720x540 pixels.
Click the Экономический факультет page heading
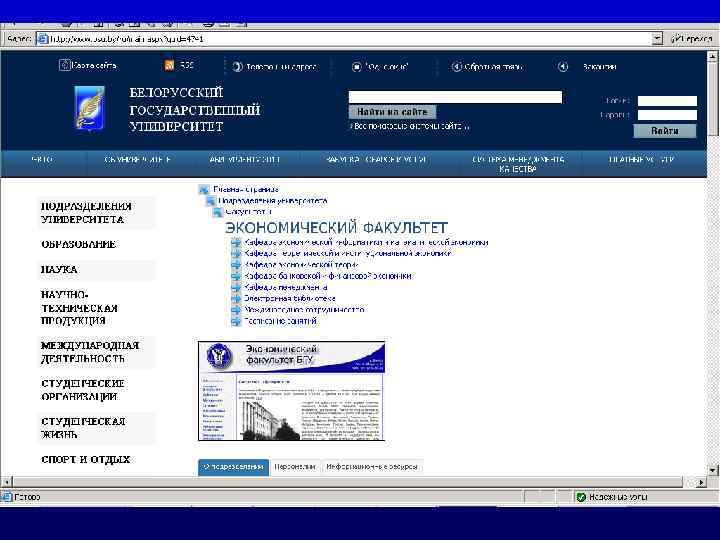coord(337,227)
